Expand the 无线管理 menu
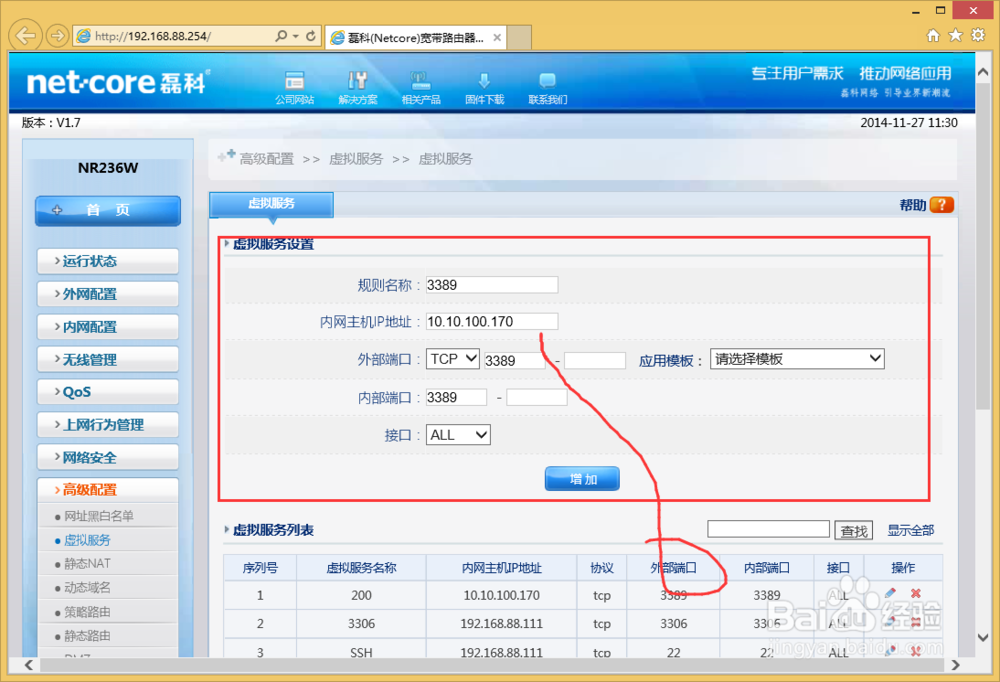Viewport: 1000px width, 682px height. click(x=108, y=360)
